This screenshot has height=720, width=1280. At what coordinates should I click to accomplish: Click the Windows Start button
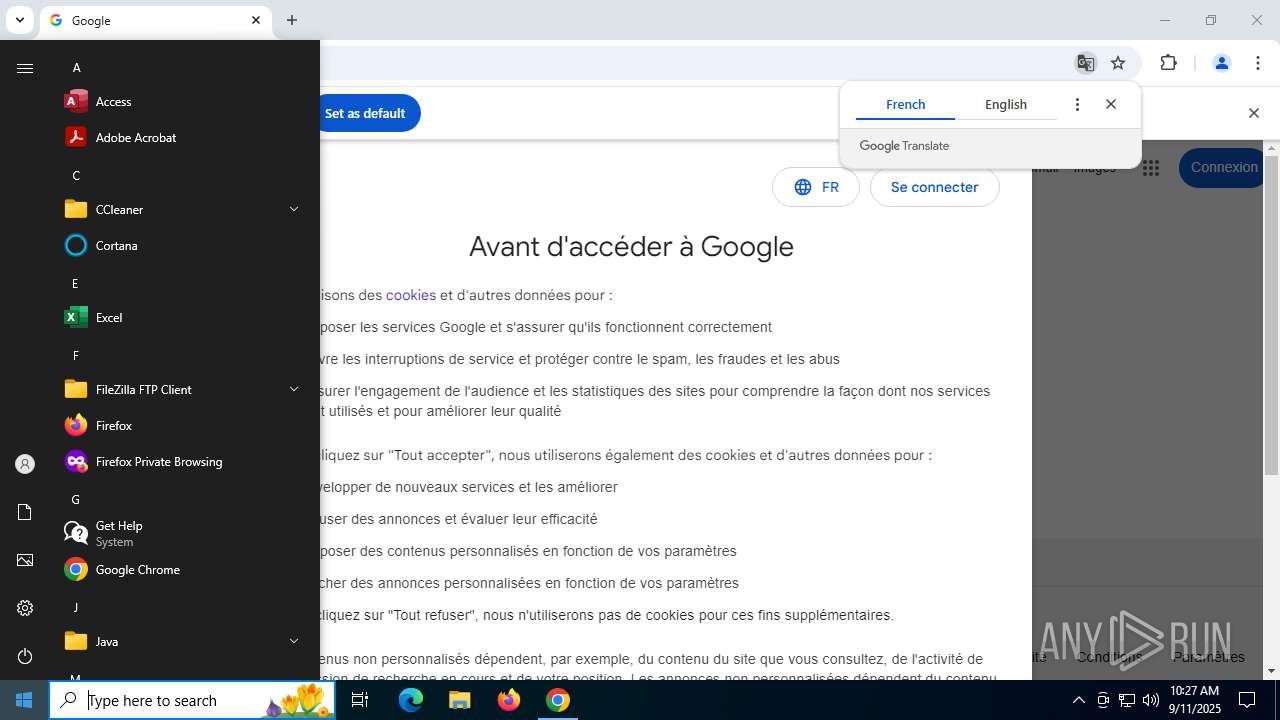click(24, 700)
